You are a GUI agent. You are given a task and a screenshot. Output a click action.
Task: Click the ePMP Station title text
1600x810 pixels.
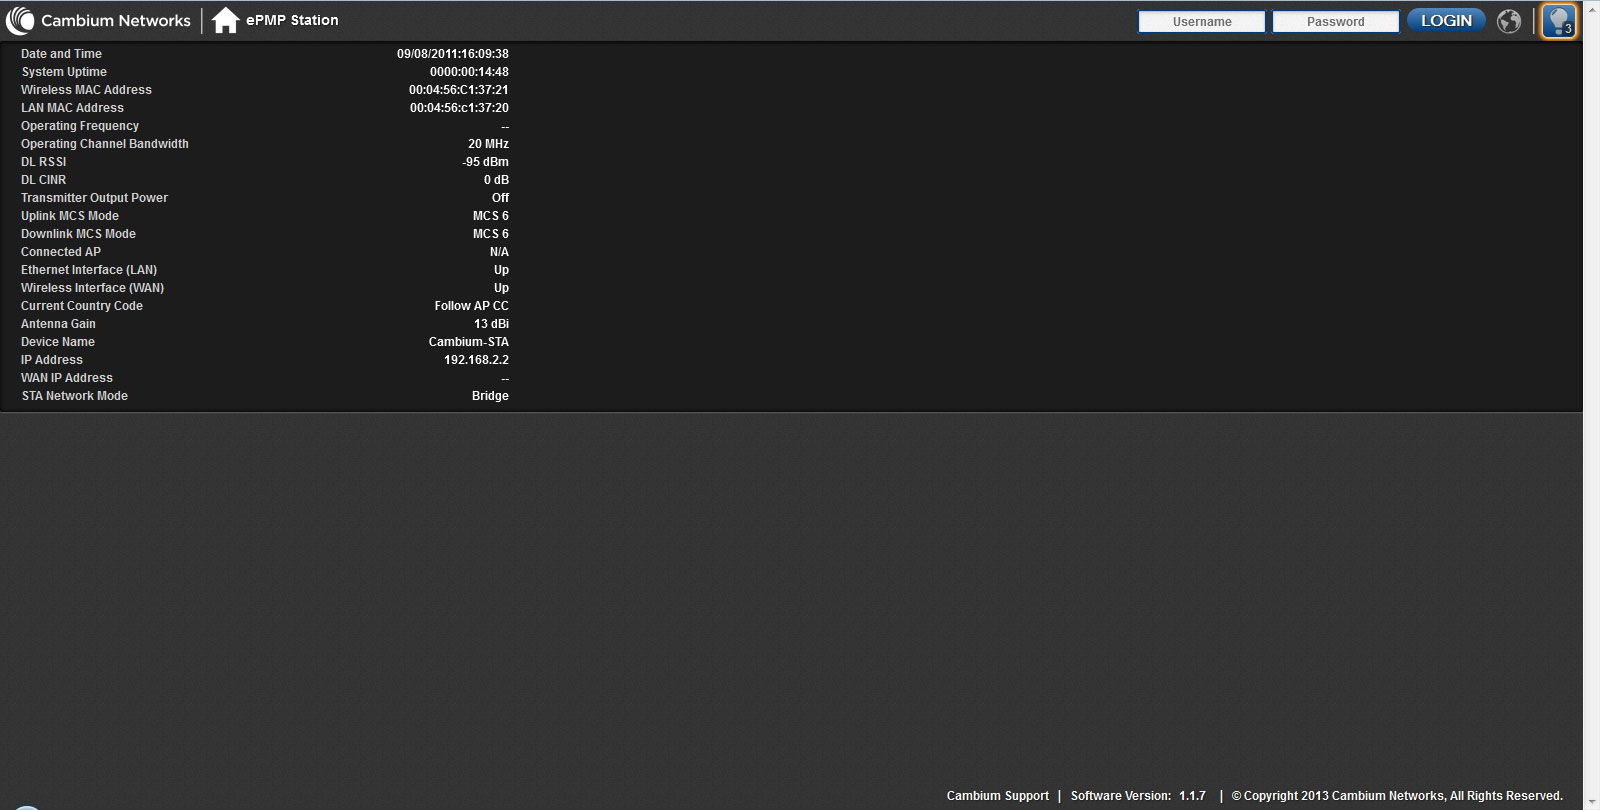(292, 20)
